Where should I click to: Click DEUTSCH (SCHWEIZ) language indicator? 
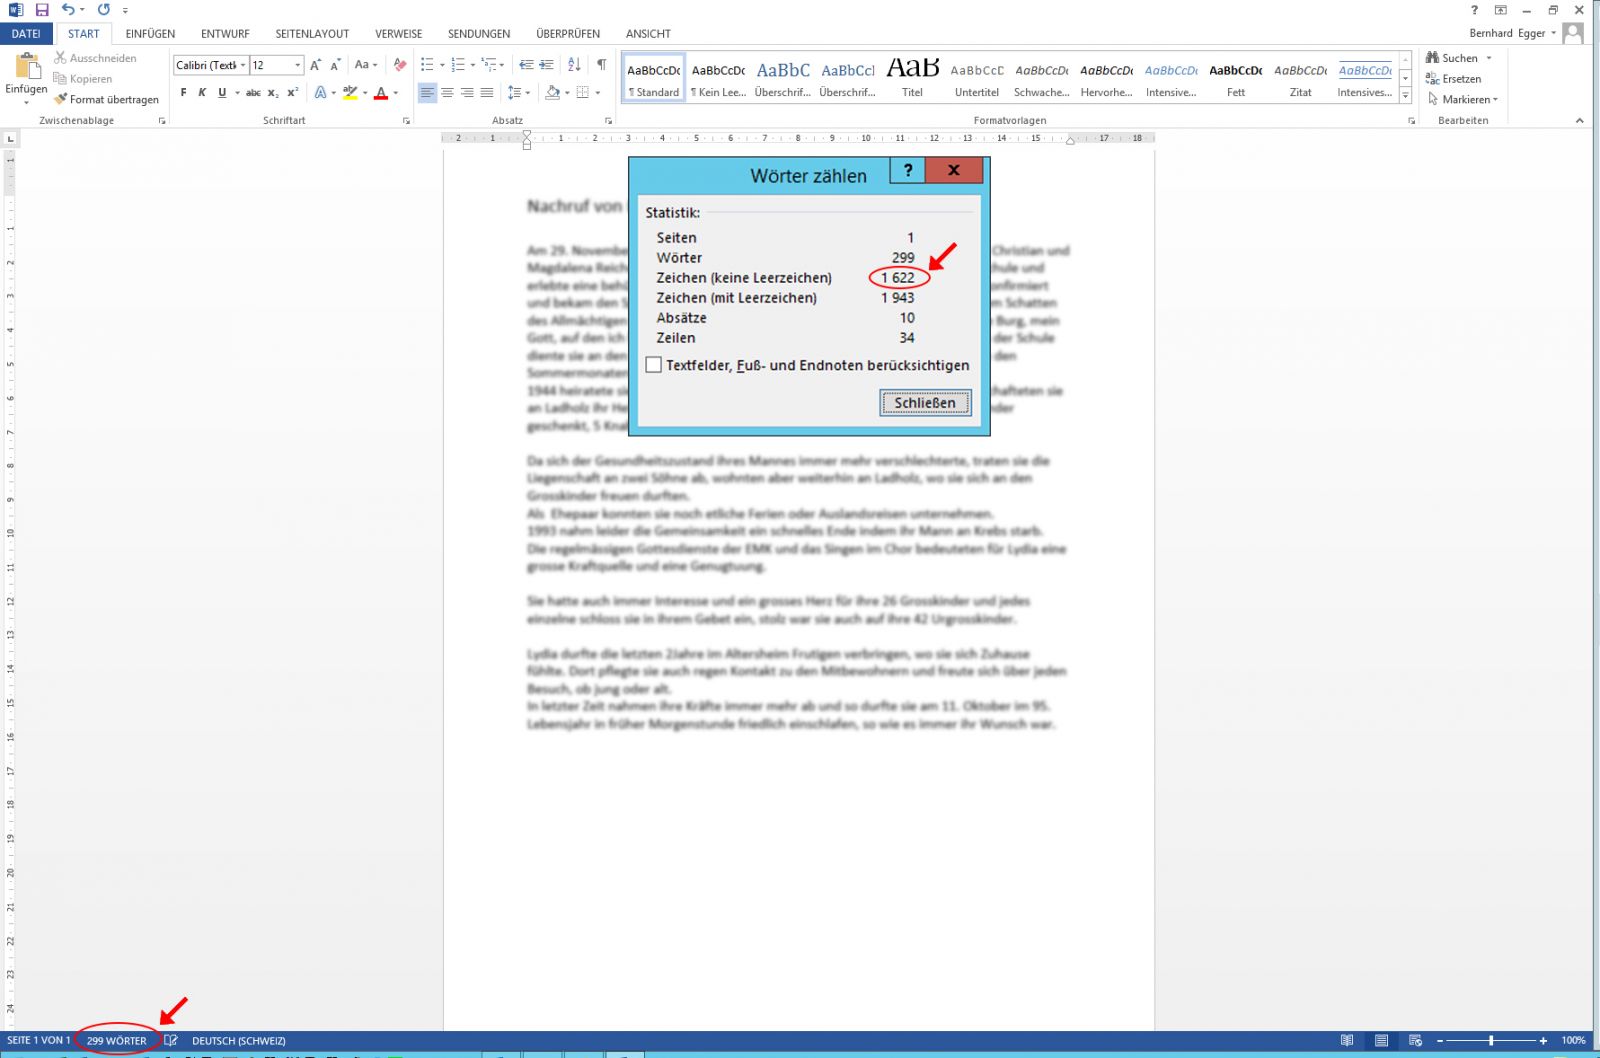click(x=239, y=1040)
